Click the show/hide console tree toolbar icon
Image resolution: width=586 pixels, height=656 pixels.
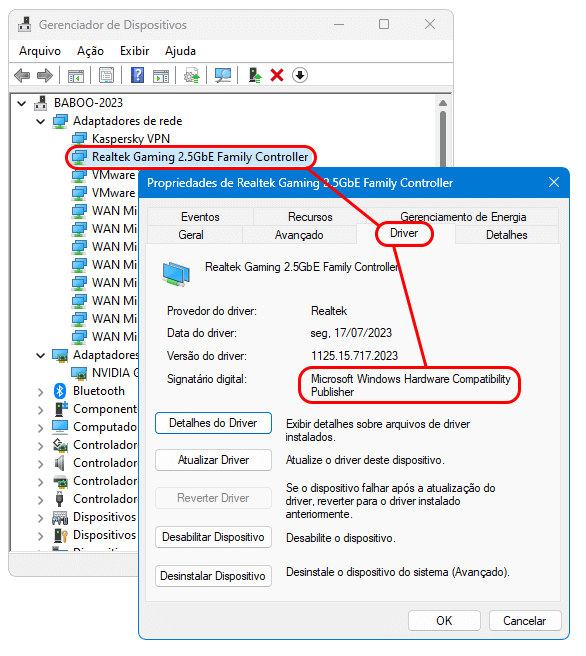(76, 76)
